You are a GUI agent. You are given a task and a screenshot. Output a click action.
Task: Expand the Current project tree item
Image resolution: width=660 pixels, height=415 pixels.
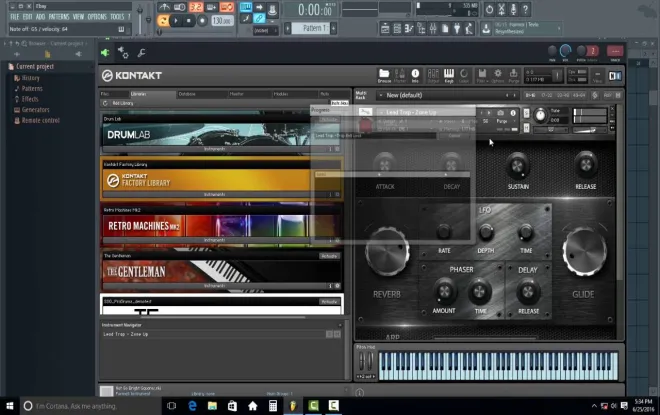point(35,67)
